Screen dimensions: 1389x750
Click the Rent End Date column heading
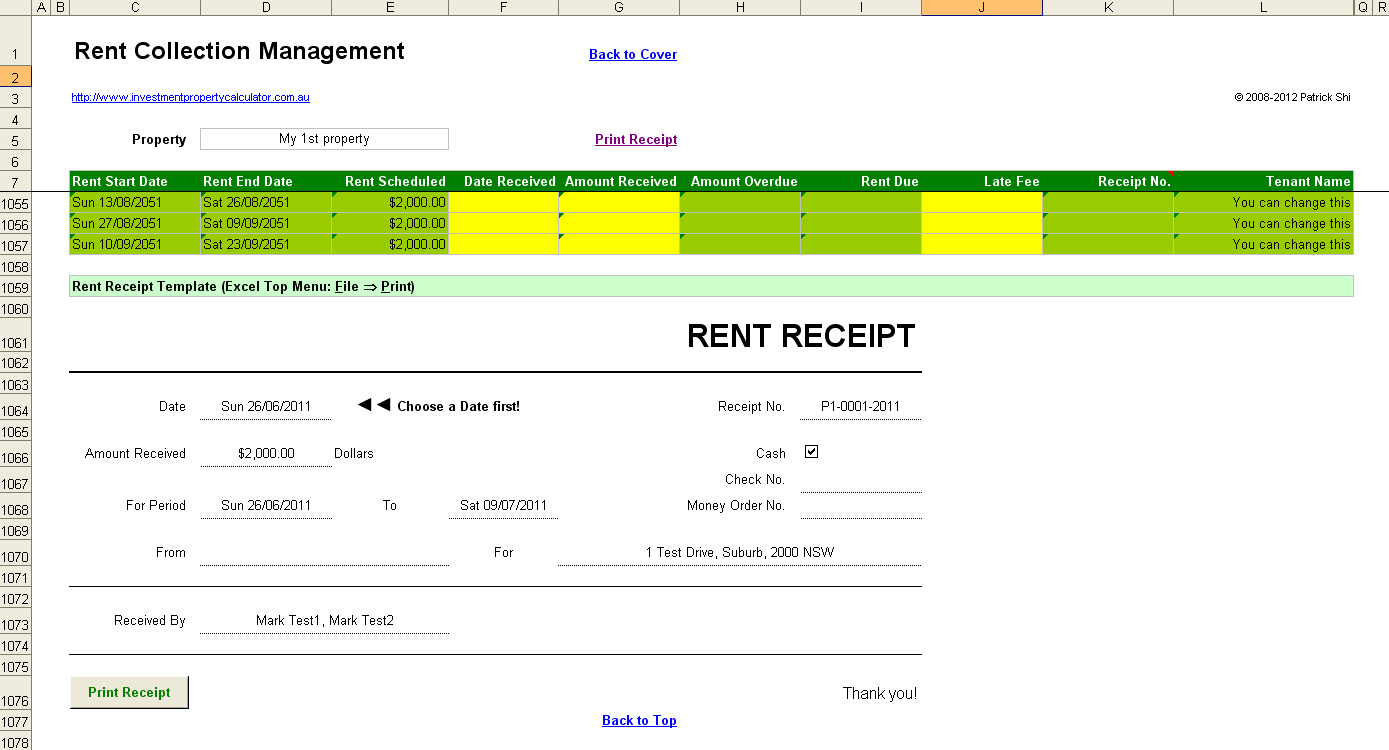266,182
